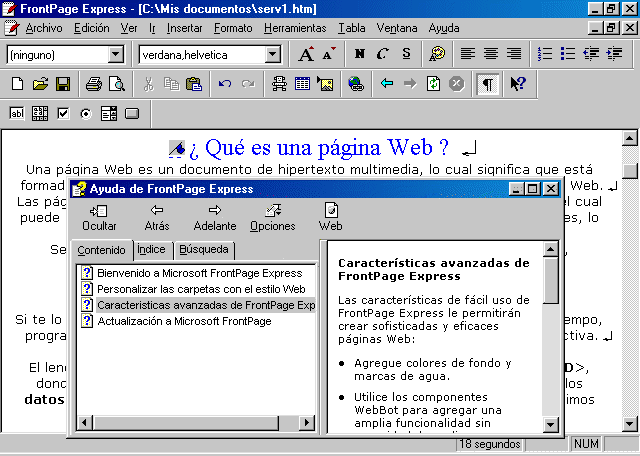640x456 pixels.
Task: Apply bulleted list formatting
Action: click(x=568, y=54)
